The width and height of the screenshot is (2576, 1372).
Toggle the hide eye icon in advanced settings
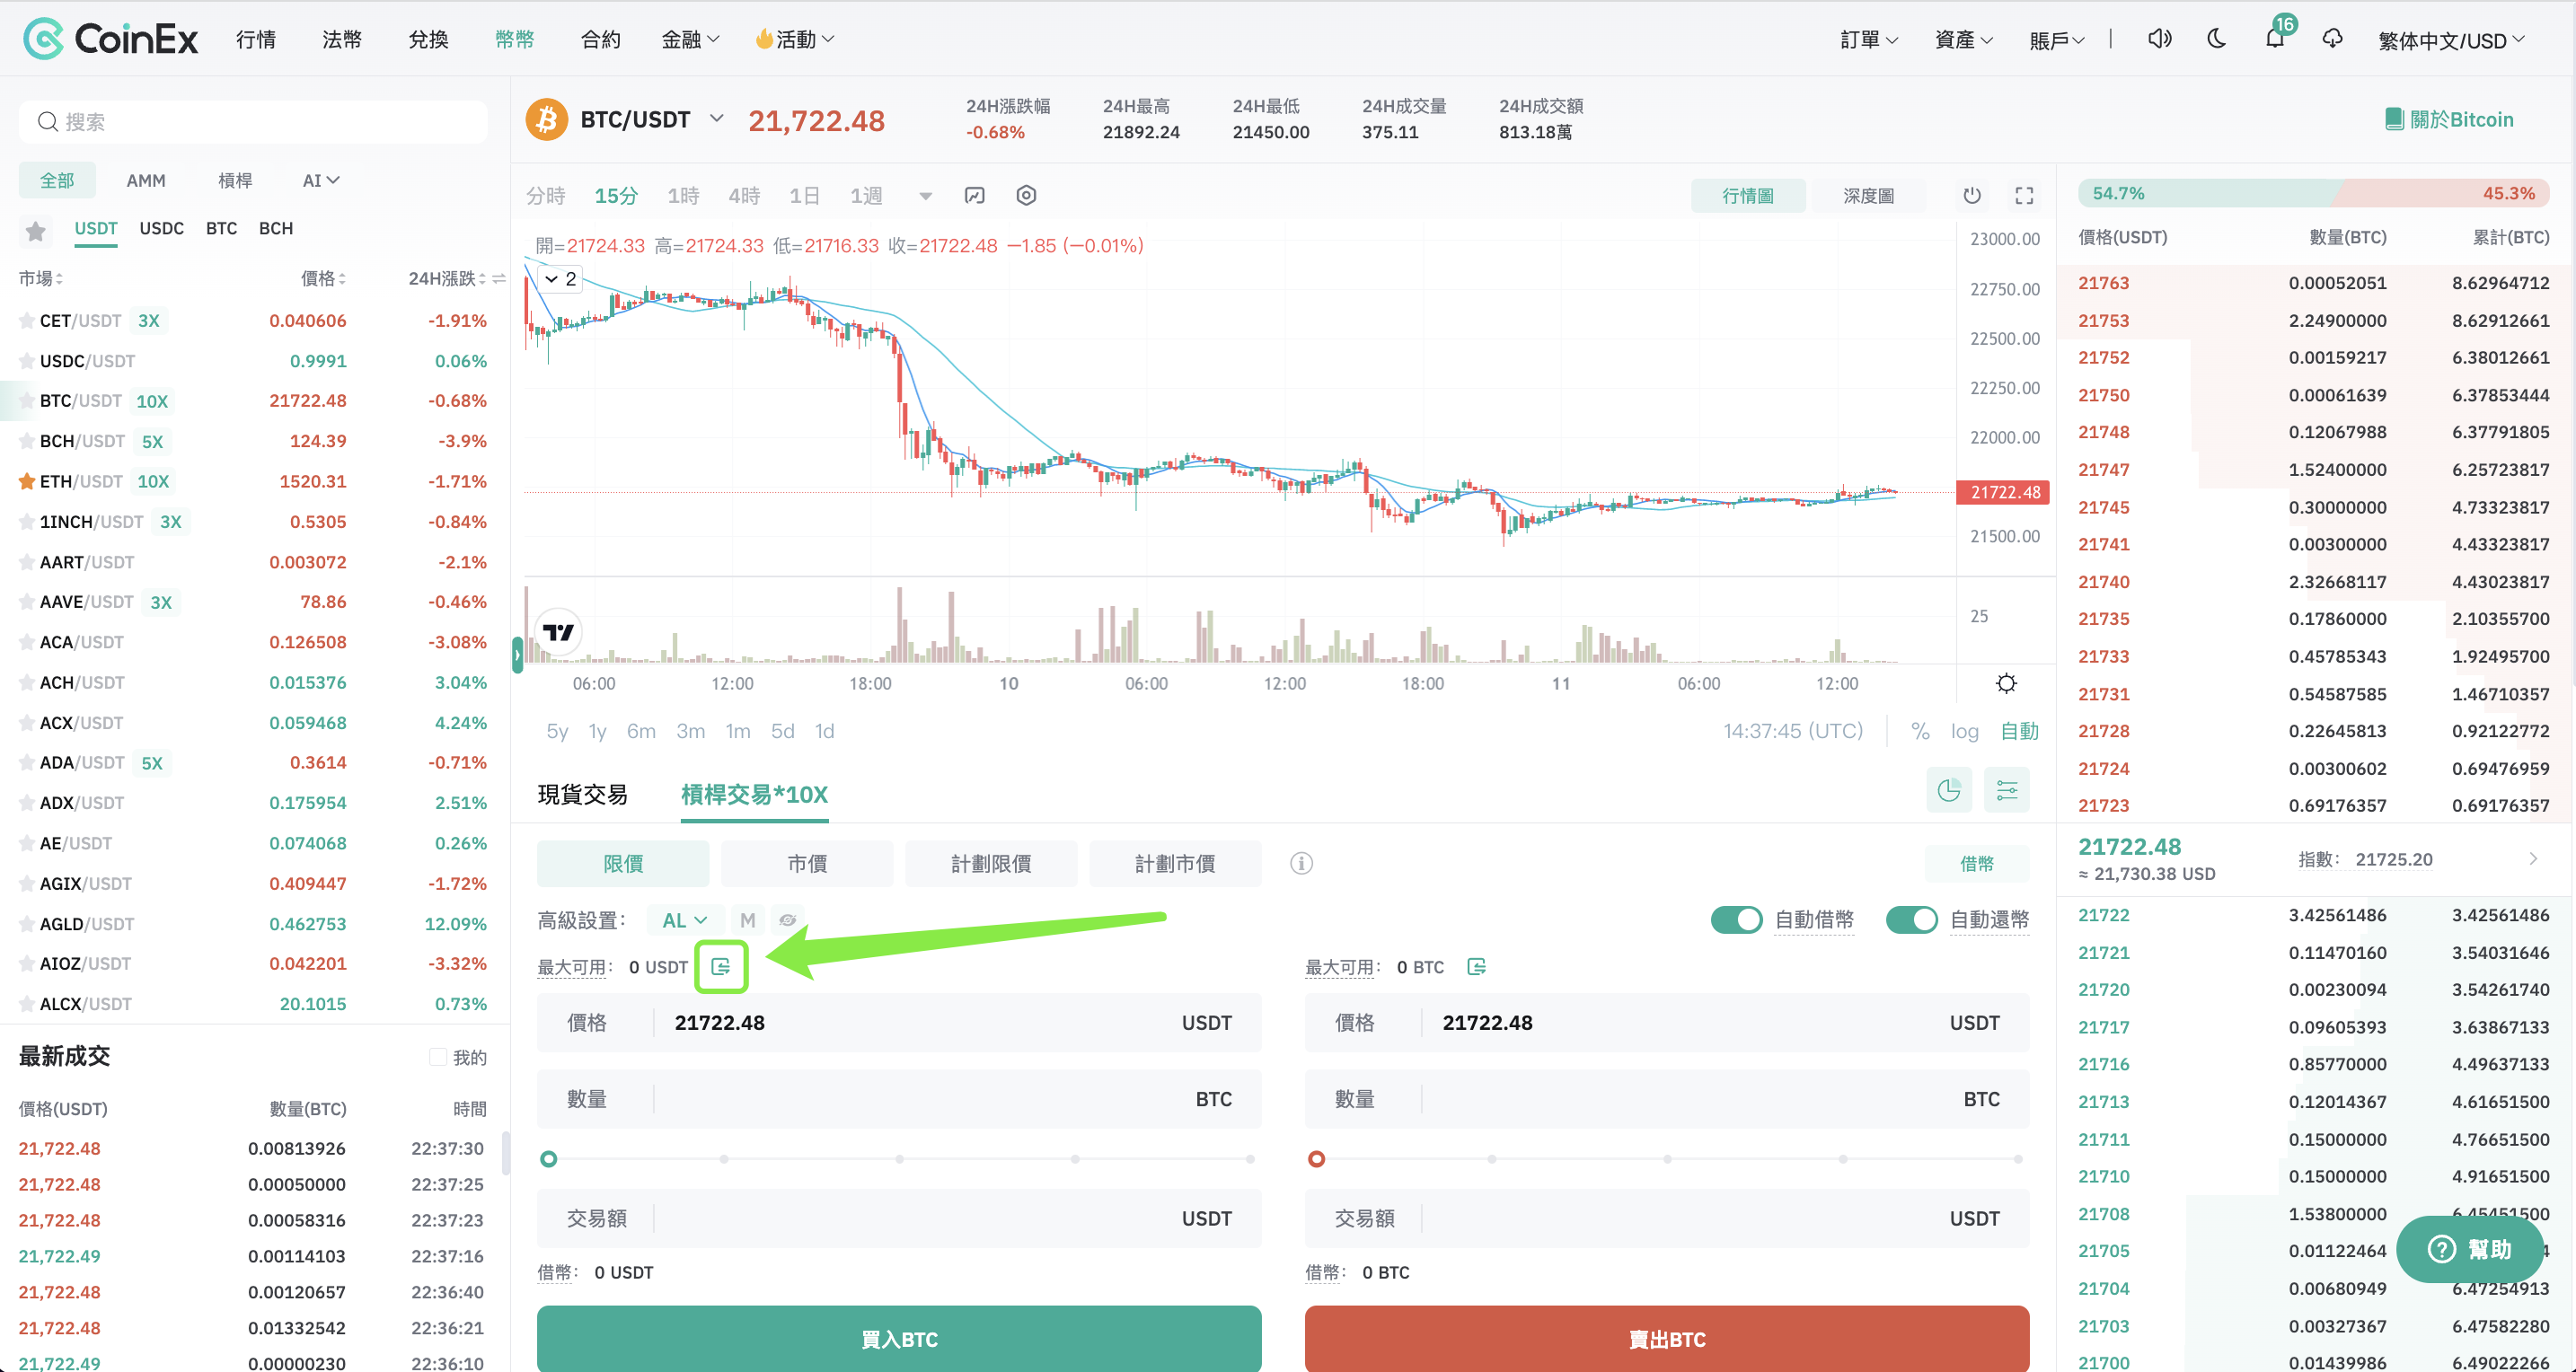pyautogui.click(x=788, y=920)
